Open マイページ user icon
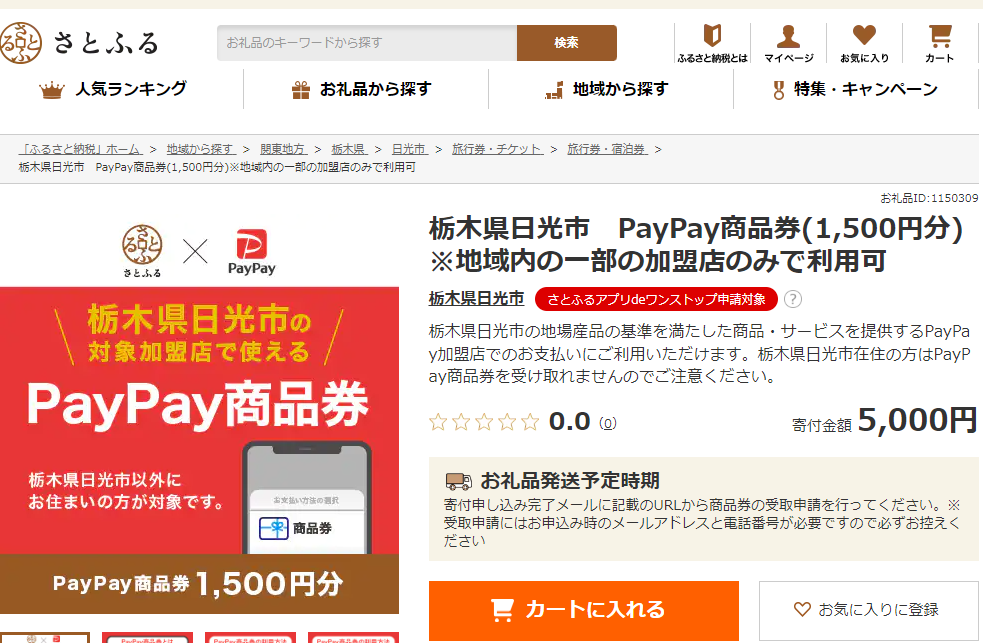 coord(789,43)
